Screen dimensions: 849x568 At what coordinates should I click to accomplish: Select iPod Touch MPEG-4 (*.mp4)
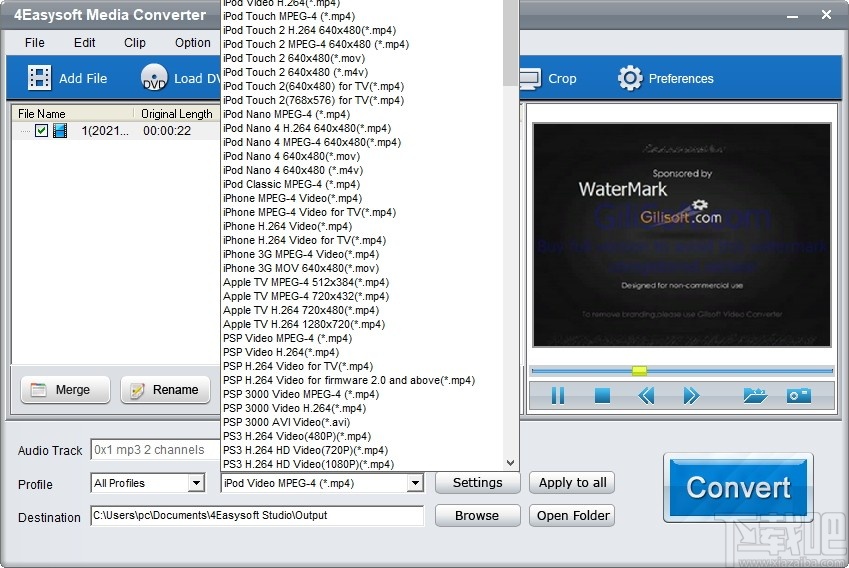(x=289, y=16)
